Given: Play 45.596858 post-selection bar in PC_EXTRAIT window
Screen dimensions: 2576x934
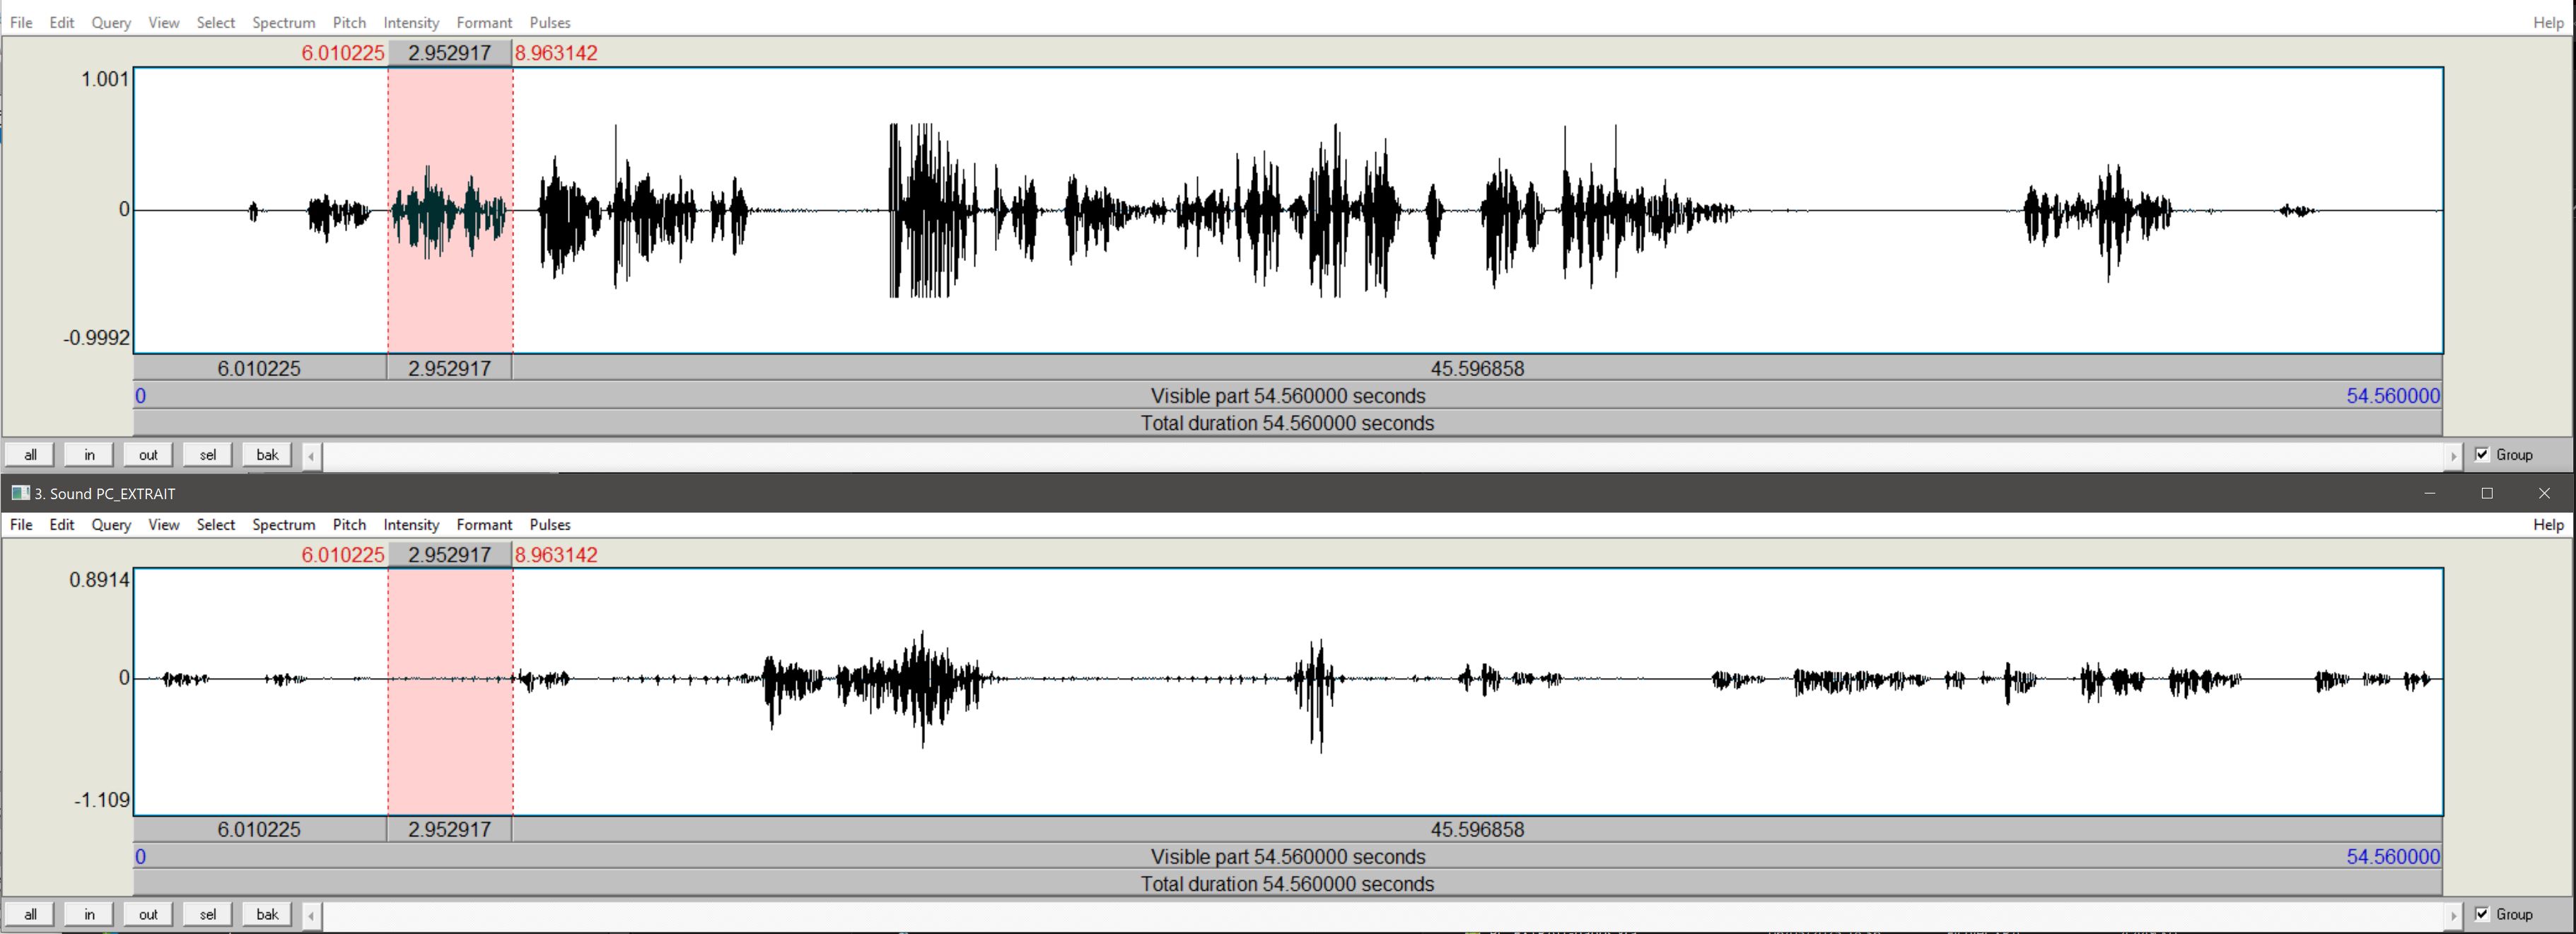Looking at the screenshot, I should tap(1478, 829).
